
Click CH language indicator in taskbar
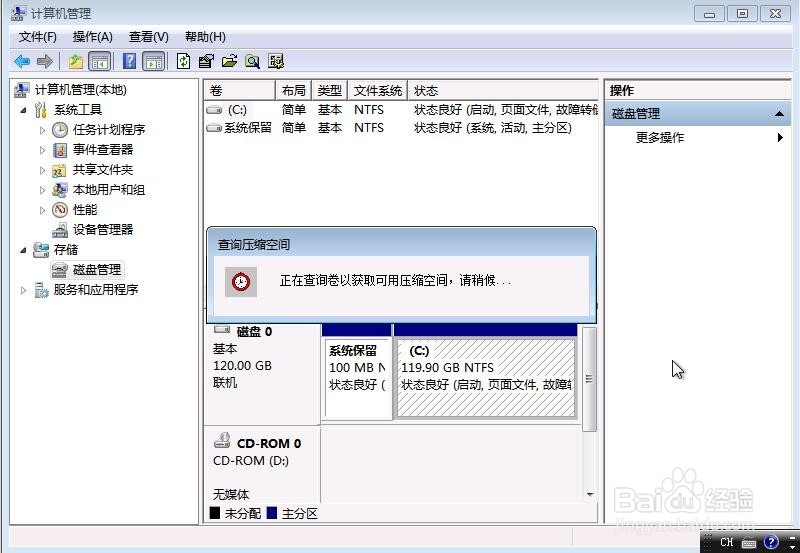(x=727, y=542)
